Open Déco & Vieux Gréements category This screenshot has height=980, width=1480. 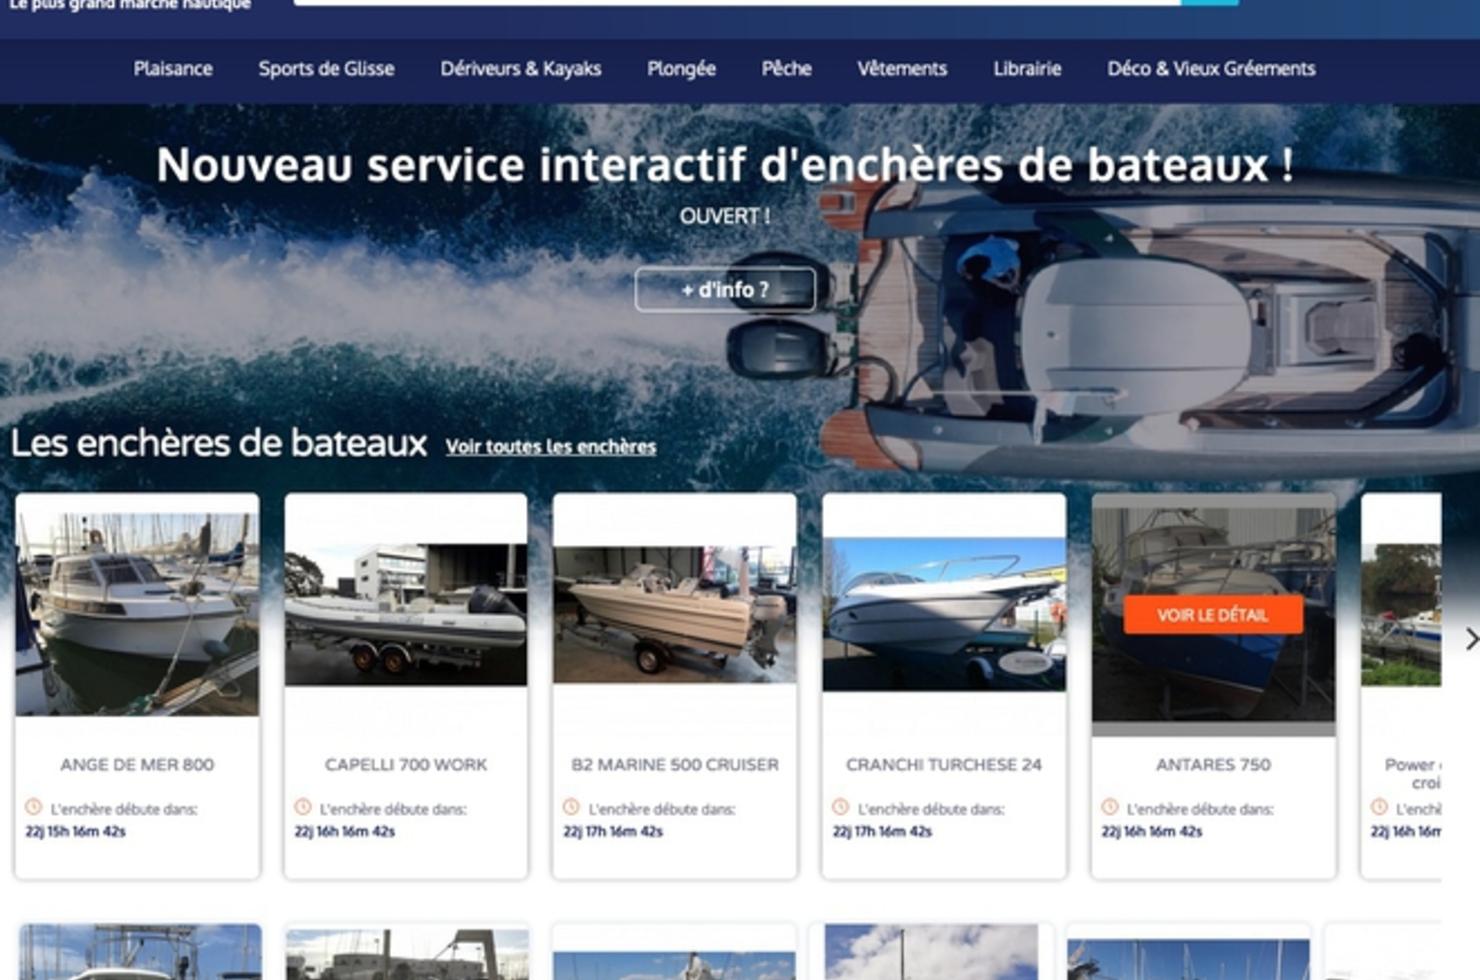click(1211, 69)
